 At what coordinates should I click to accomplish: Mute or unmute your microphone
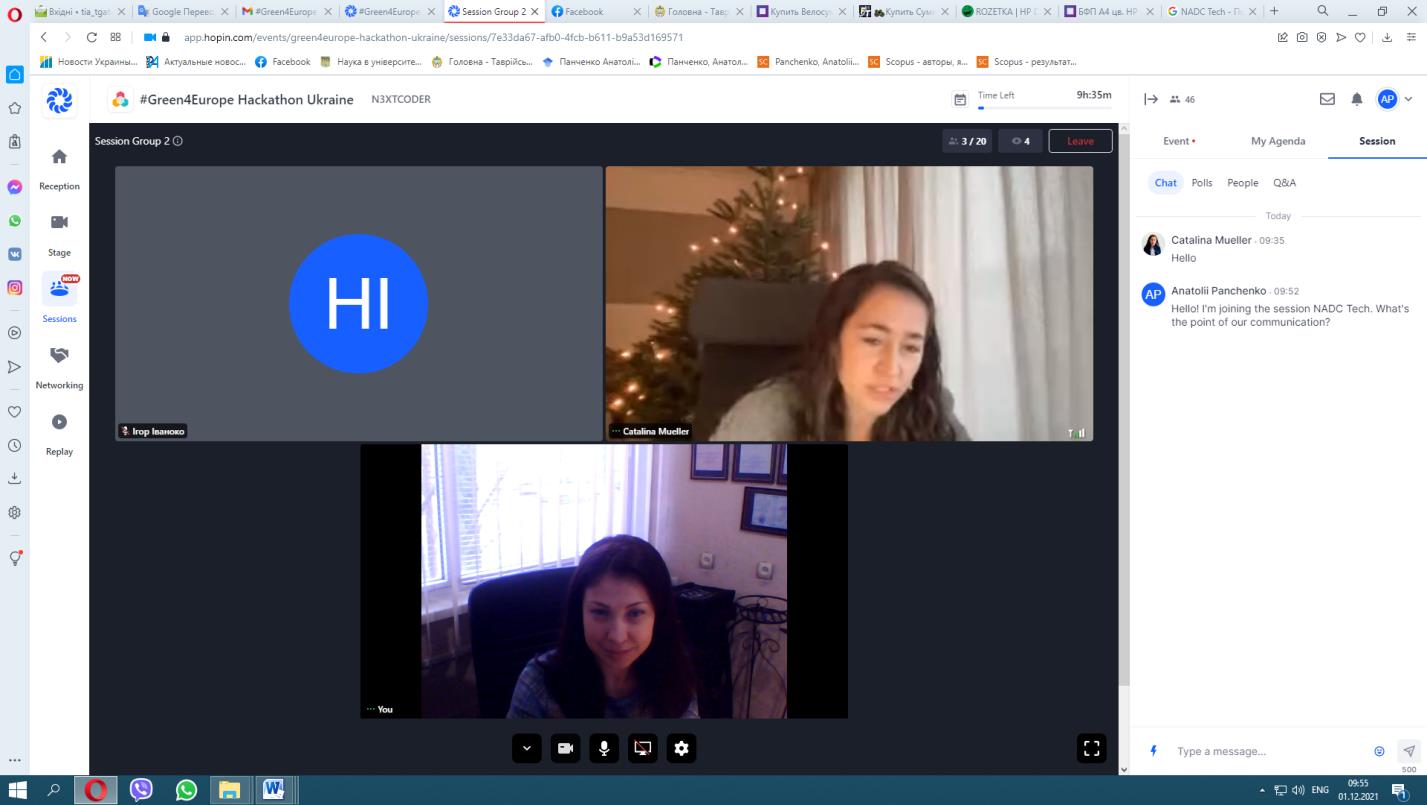(604, 748)
